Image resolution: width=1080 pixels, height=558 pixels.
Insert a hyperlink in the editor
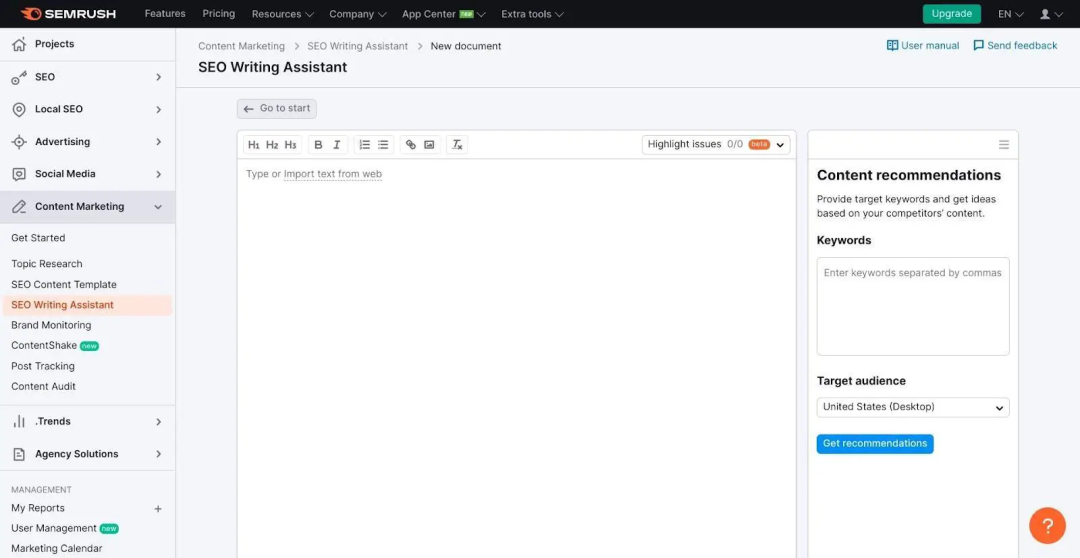tap(411, 145)
